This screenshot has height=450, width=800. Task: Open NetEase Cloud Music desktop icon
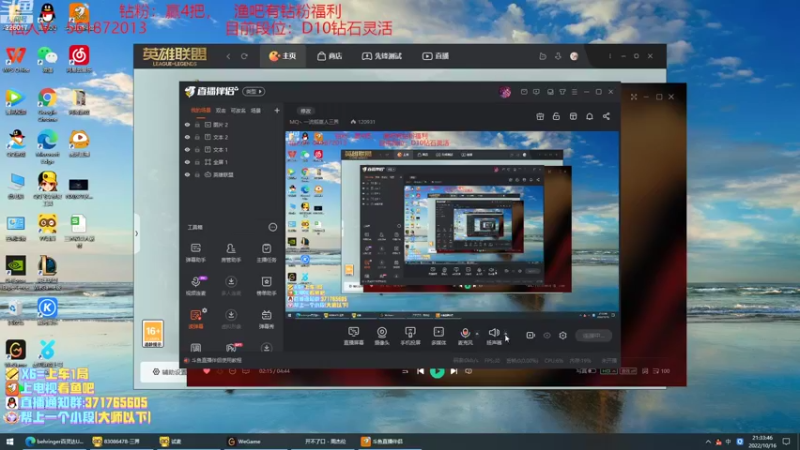(79, 59)
